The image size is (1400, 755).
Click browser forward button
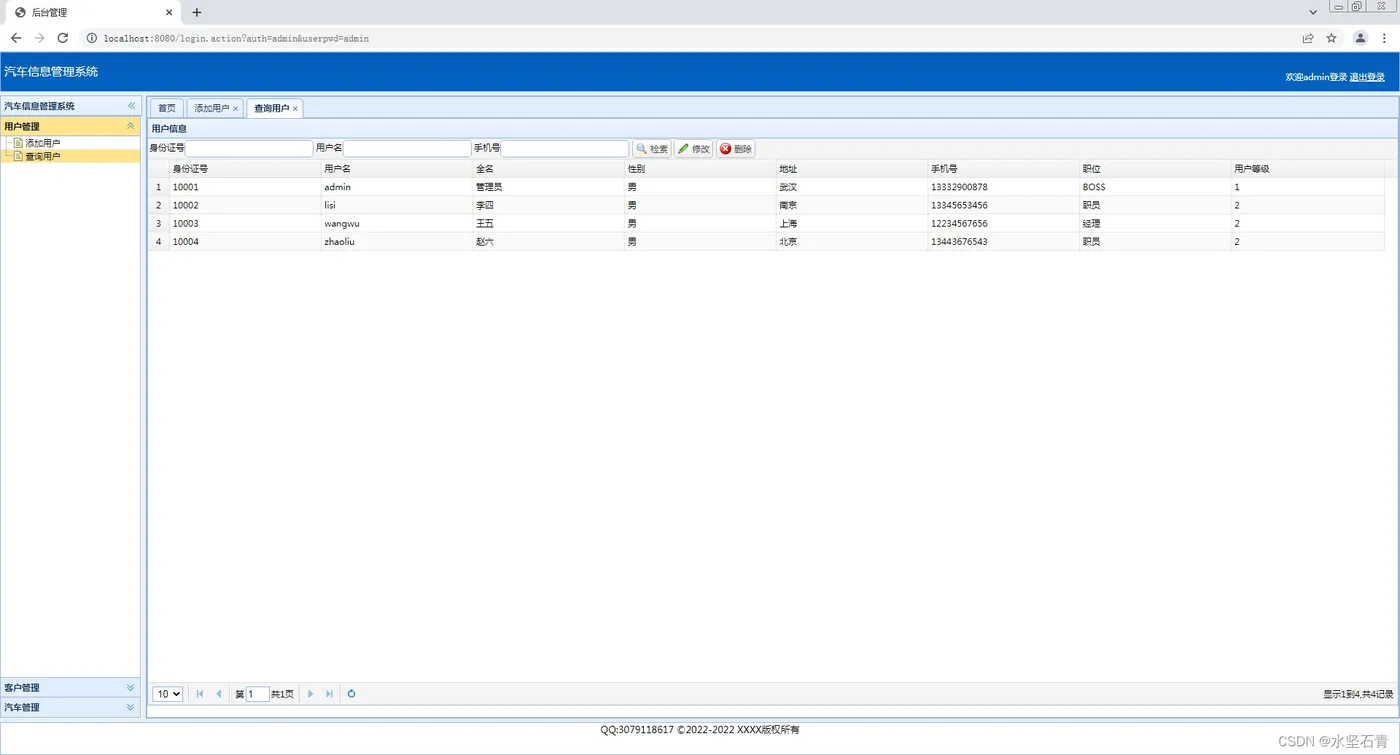tap(39, 38)
